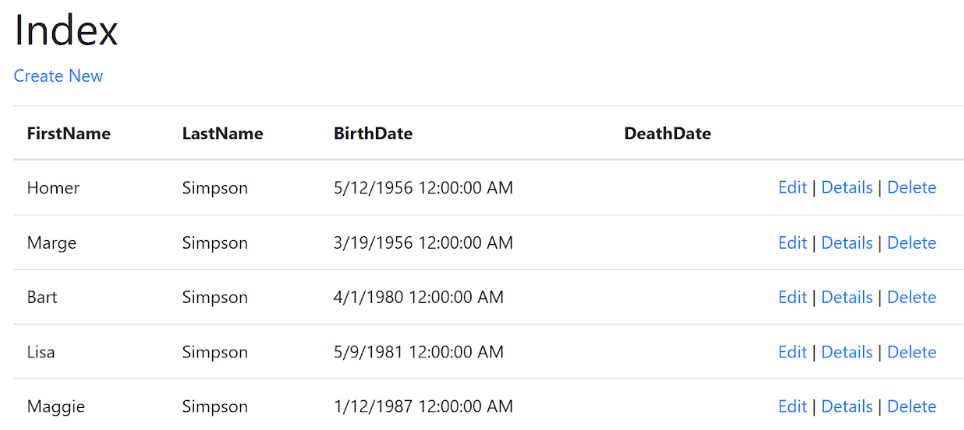Edit Bart Simpson's entry
This screenshot has width=964, height=430.
tap(792, 297)
